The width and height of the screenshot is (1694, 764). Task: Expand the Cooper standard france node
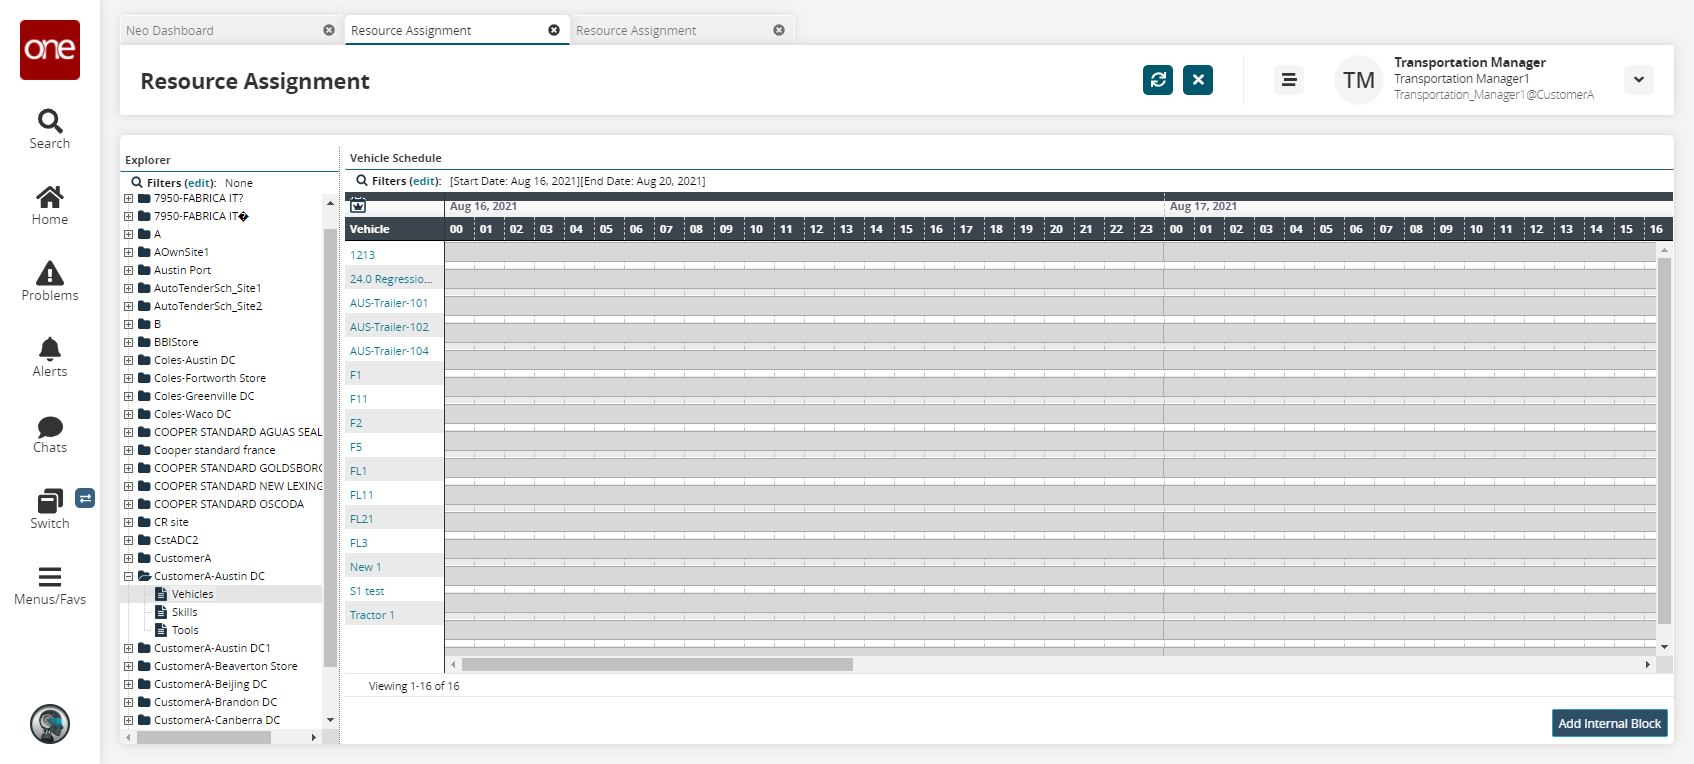pos(129,450)
